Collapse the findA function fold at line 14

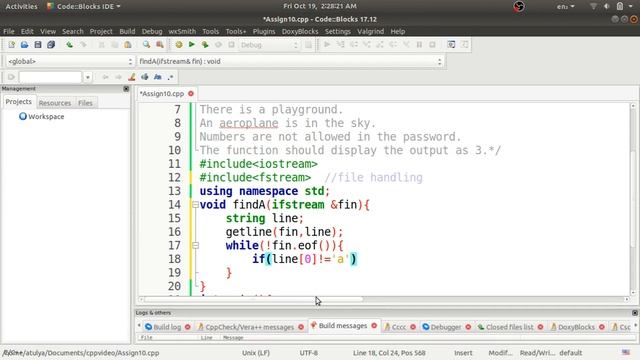(x=196, y=204)
